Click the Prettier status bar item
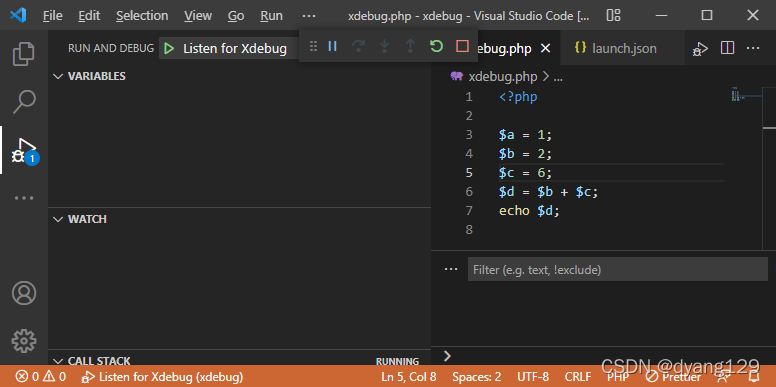This screenshot has height=387, width=776. tap(674, 377)
